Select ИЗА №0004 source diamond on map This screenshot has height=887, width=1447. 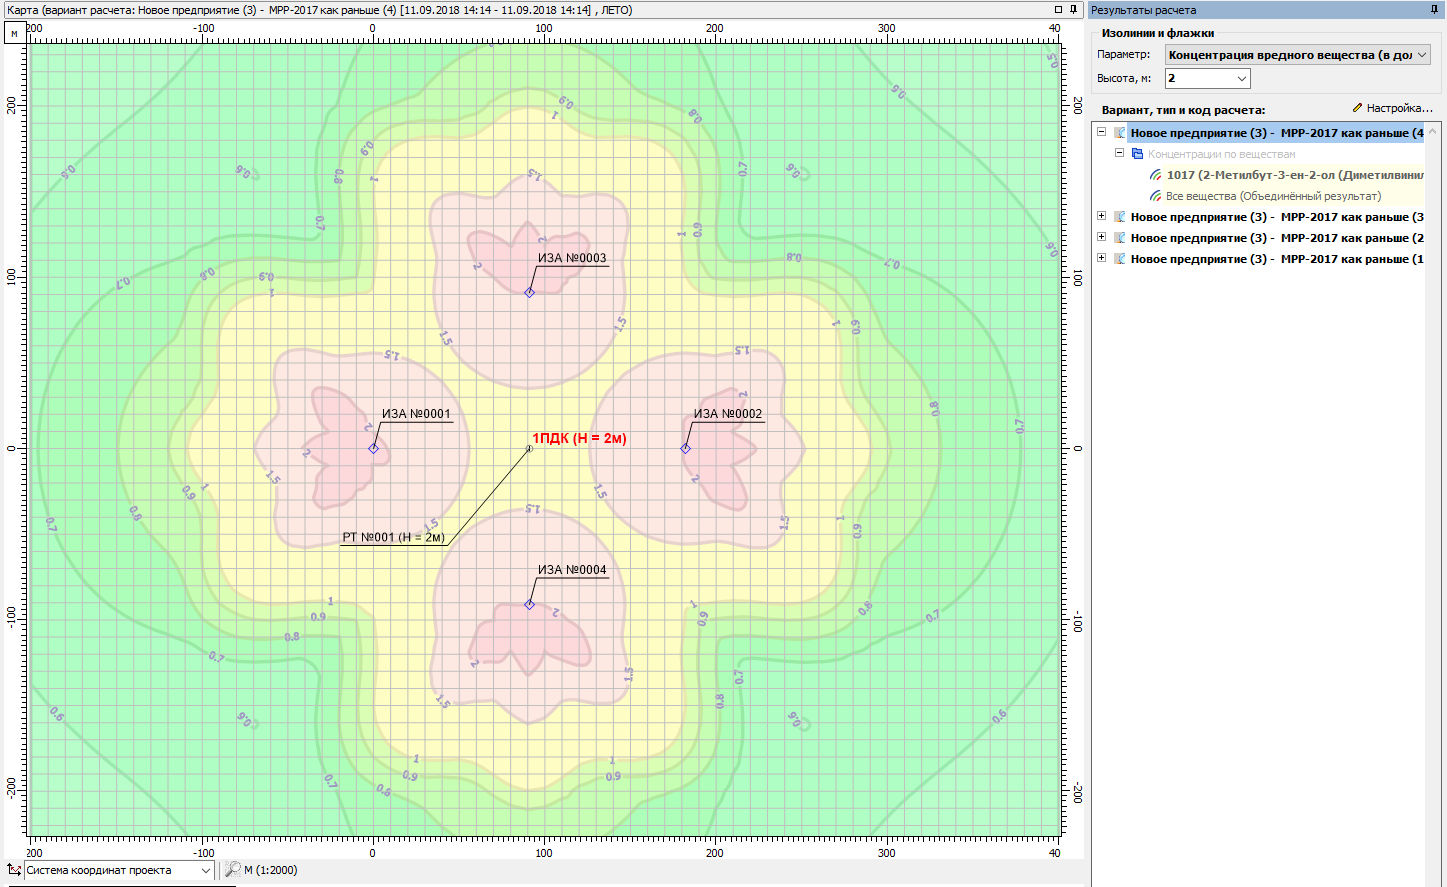(529, 605)
